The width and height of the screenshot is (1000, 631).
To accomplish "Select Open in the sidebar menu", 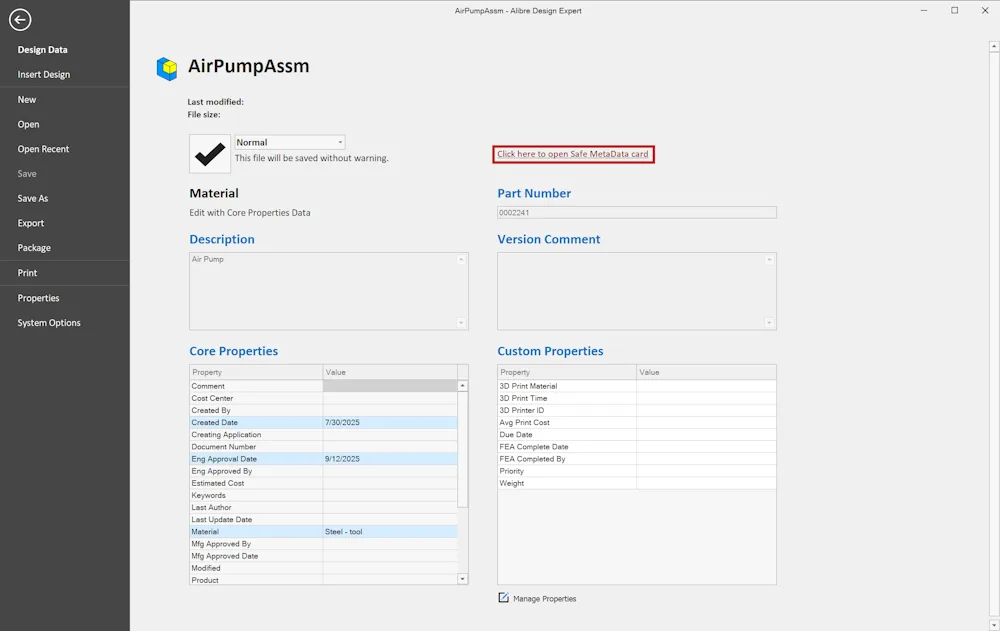I will (x=28, y=124).
